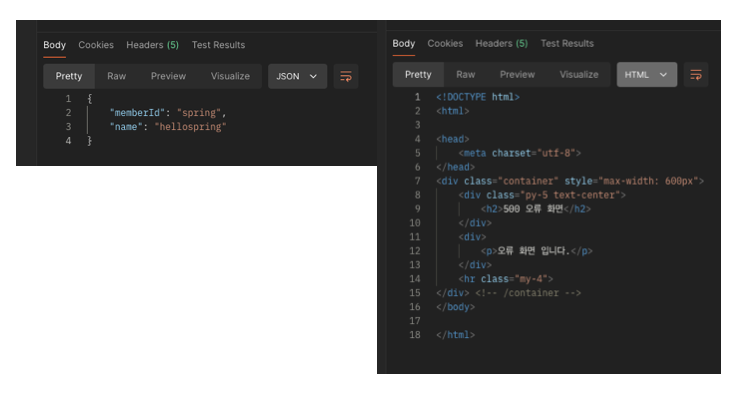
Task: Open Headers (5) tab in JSON response panel
Action: (x=152, y=45)
